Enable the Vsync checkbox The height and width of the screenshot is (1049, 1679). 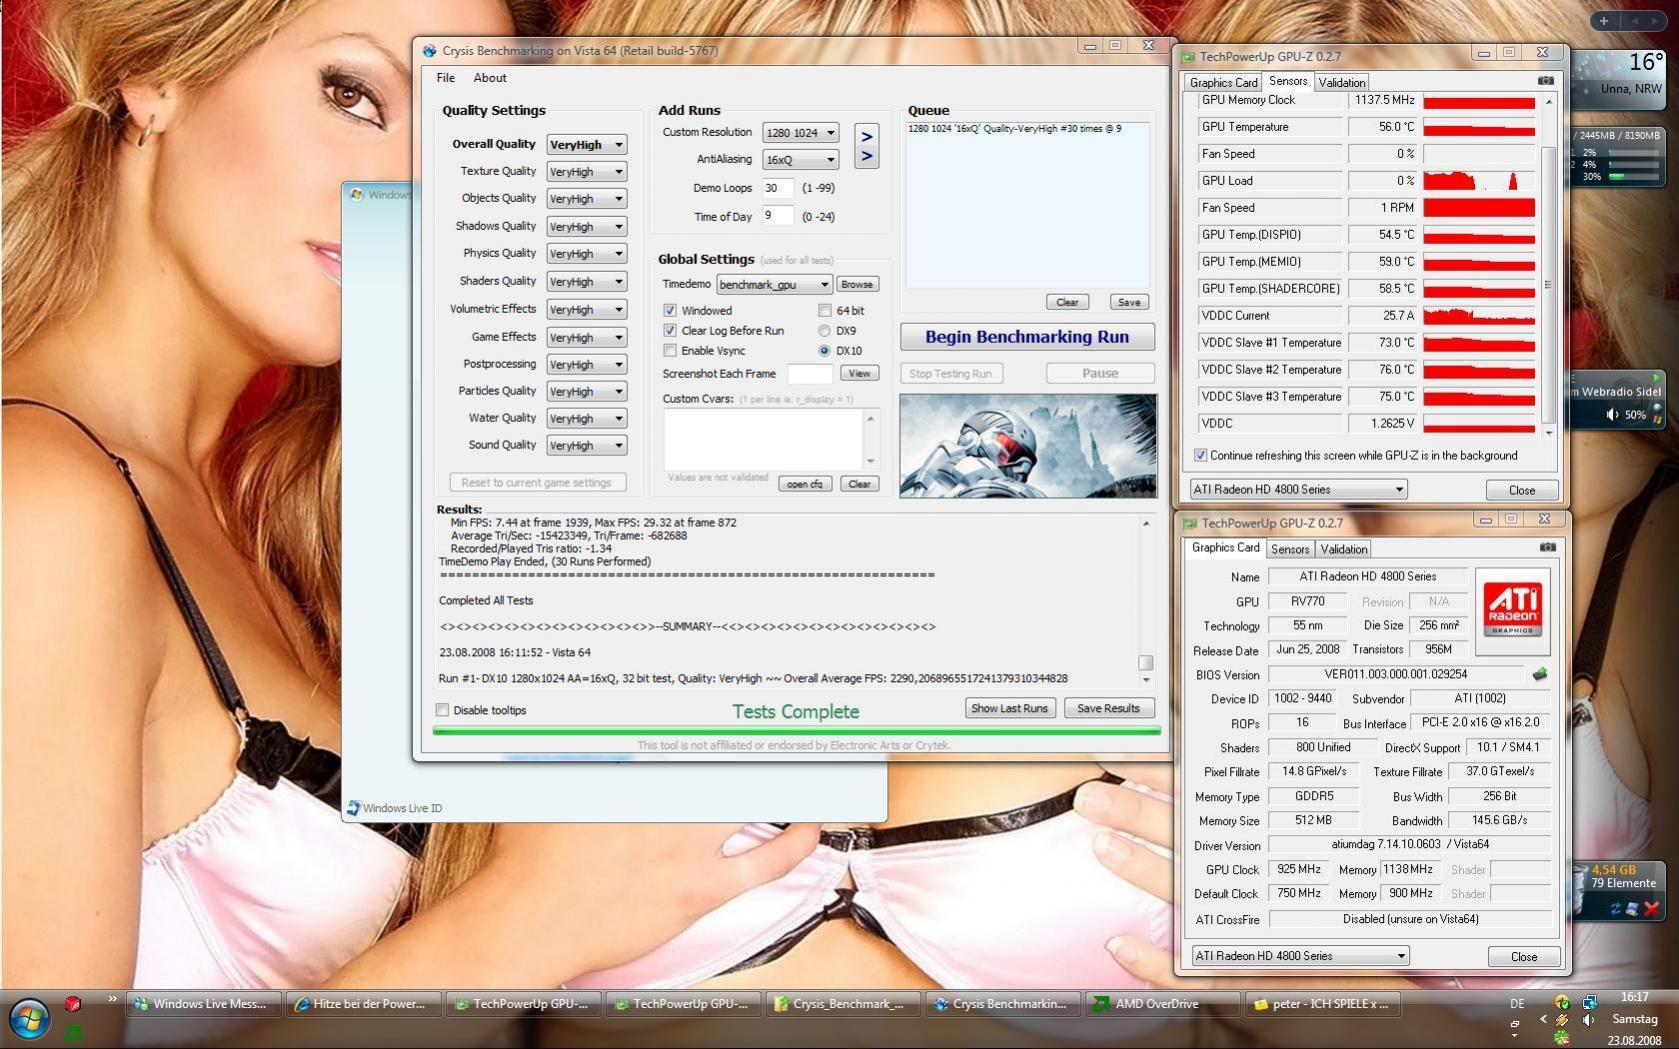tap(670, 351)
